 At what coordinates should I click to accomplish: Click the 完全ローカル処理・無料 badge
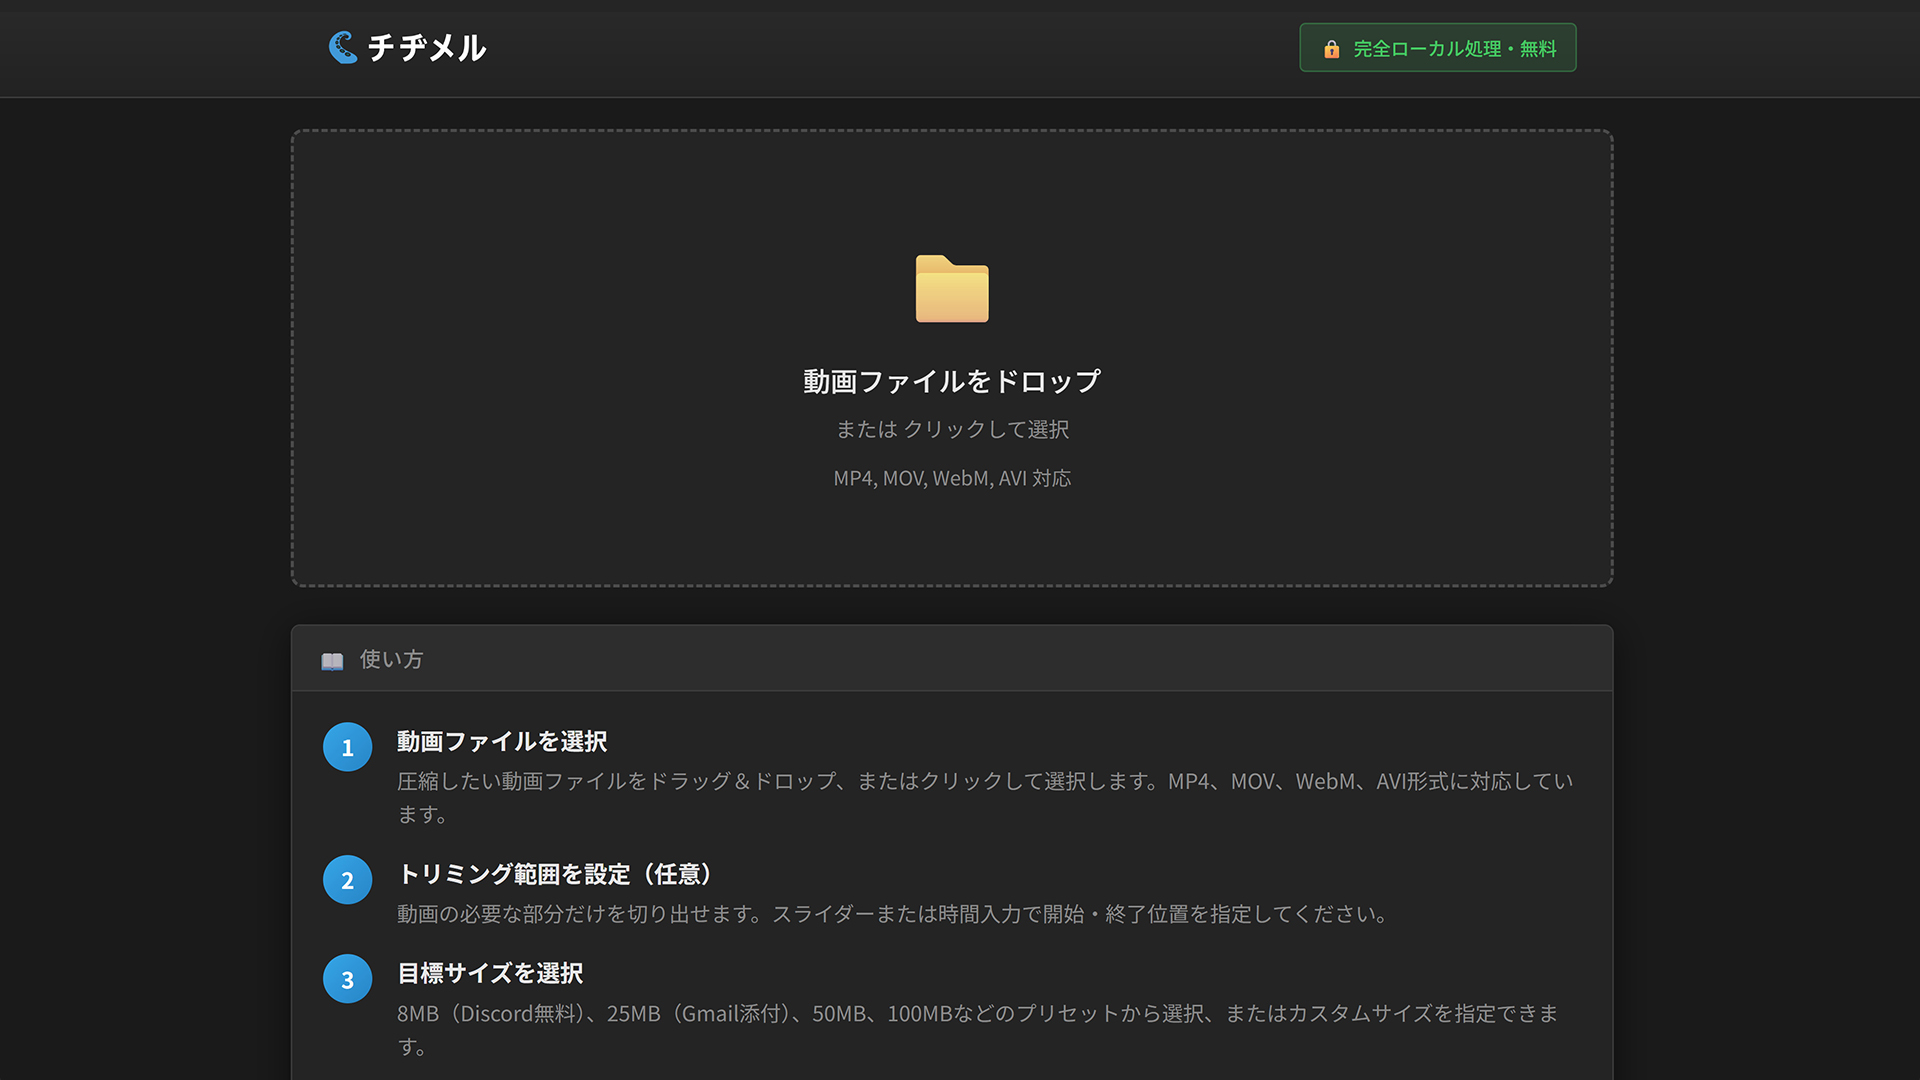point(1453,49)
